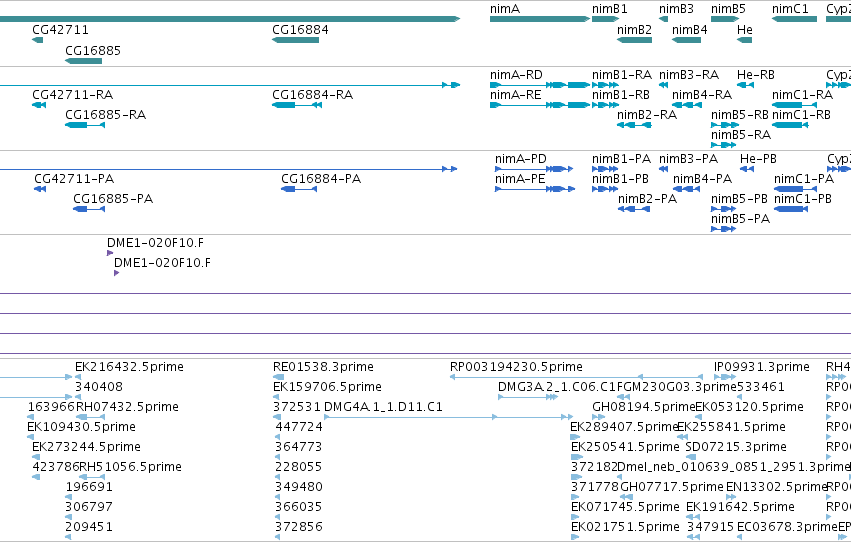Click the nimA-RD transcript
The image size is (851, 542).
point(539,85)
